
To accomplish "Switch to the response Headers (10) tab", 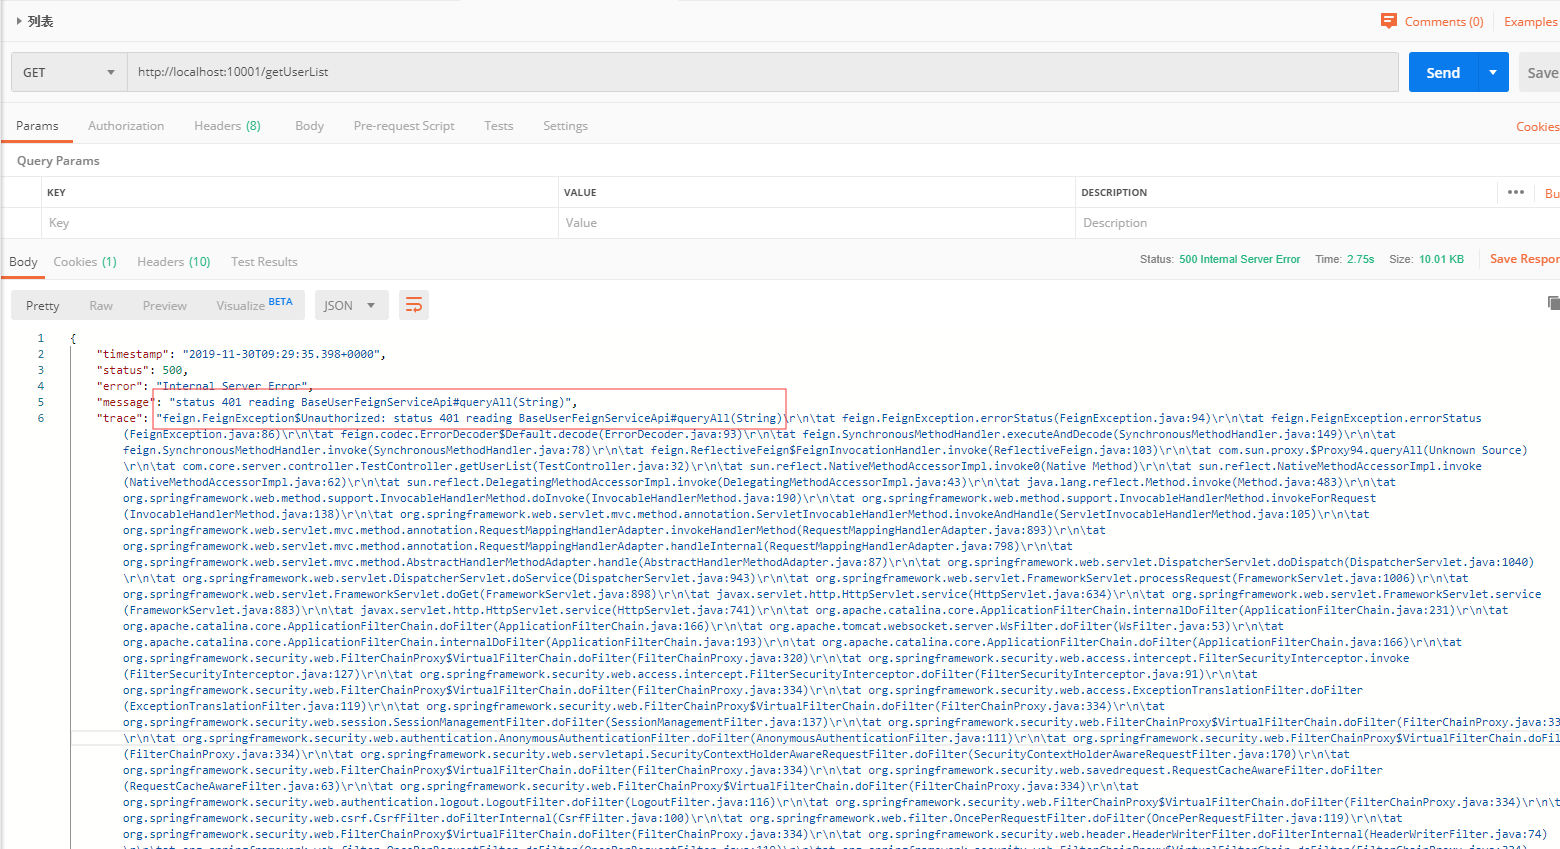I will point(173,261).
